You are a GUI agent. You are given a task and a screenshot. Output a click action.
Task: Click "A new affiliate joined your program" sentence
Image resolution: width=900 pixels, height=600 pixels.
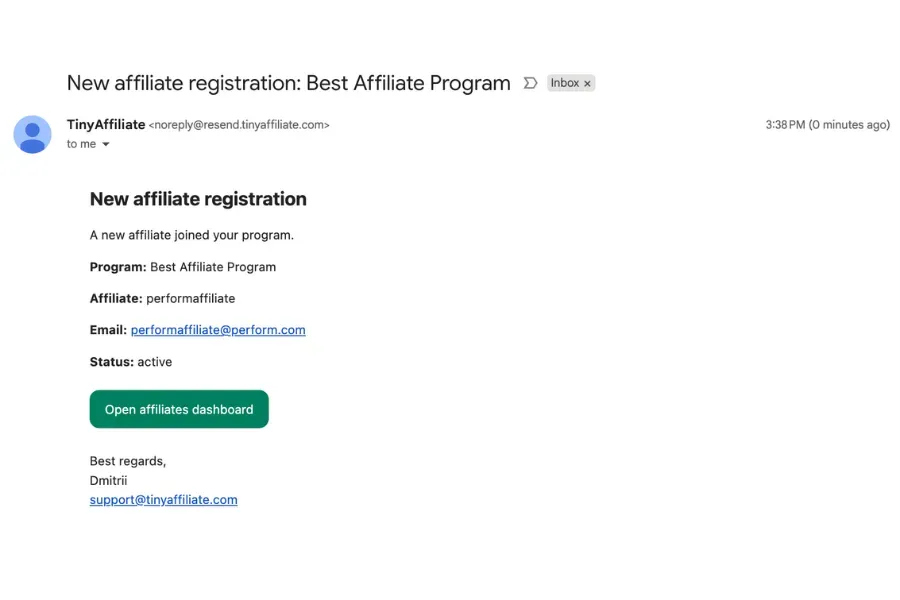191,236
